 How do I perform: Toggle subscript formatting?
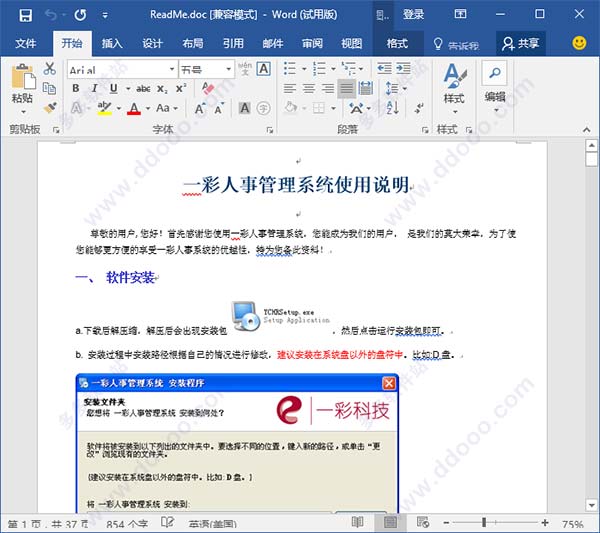[x=162, y=89]
